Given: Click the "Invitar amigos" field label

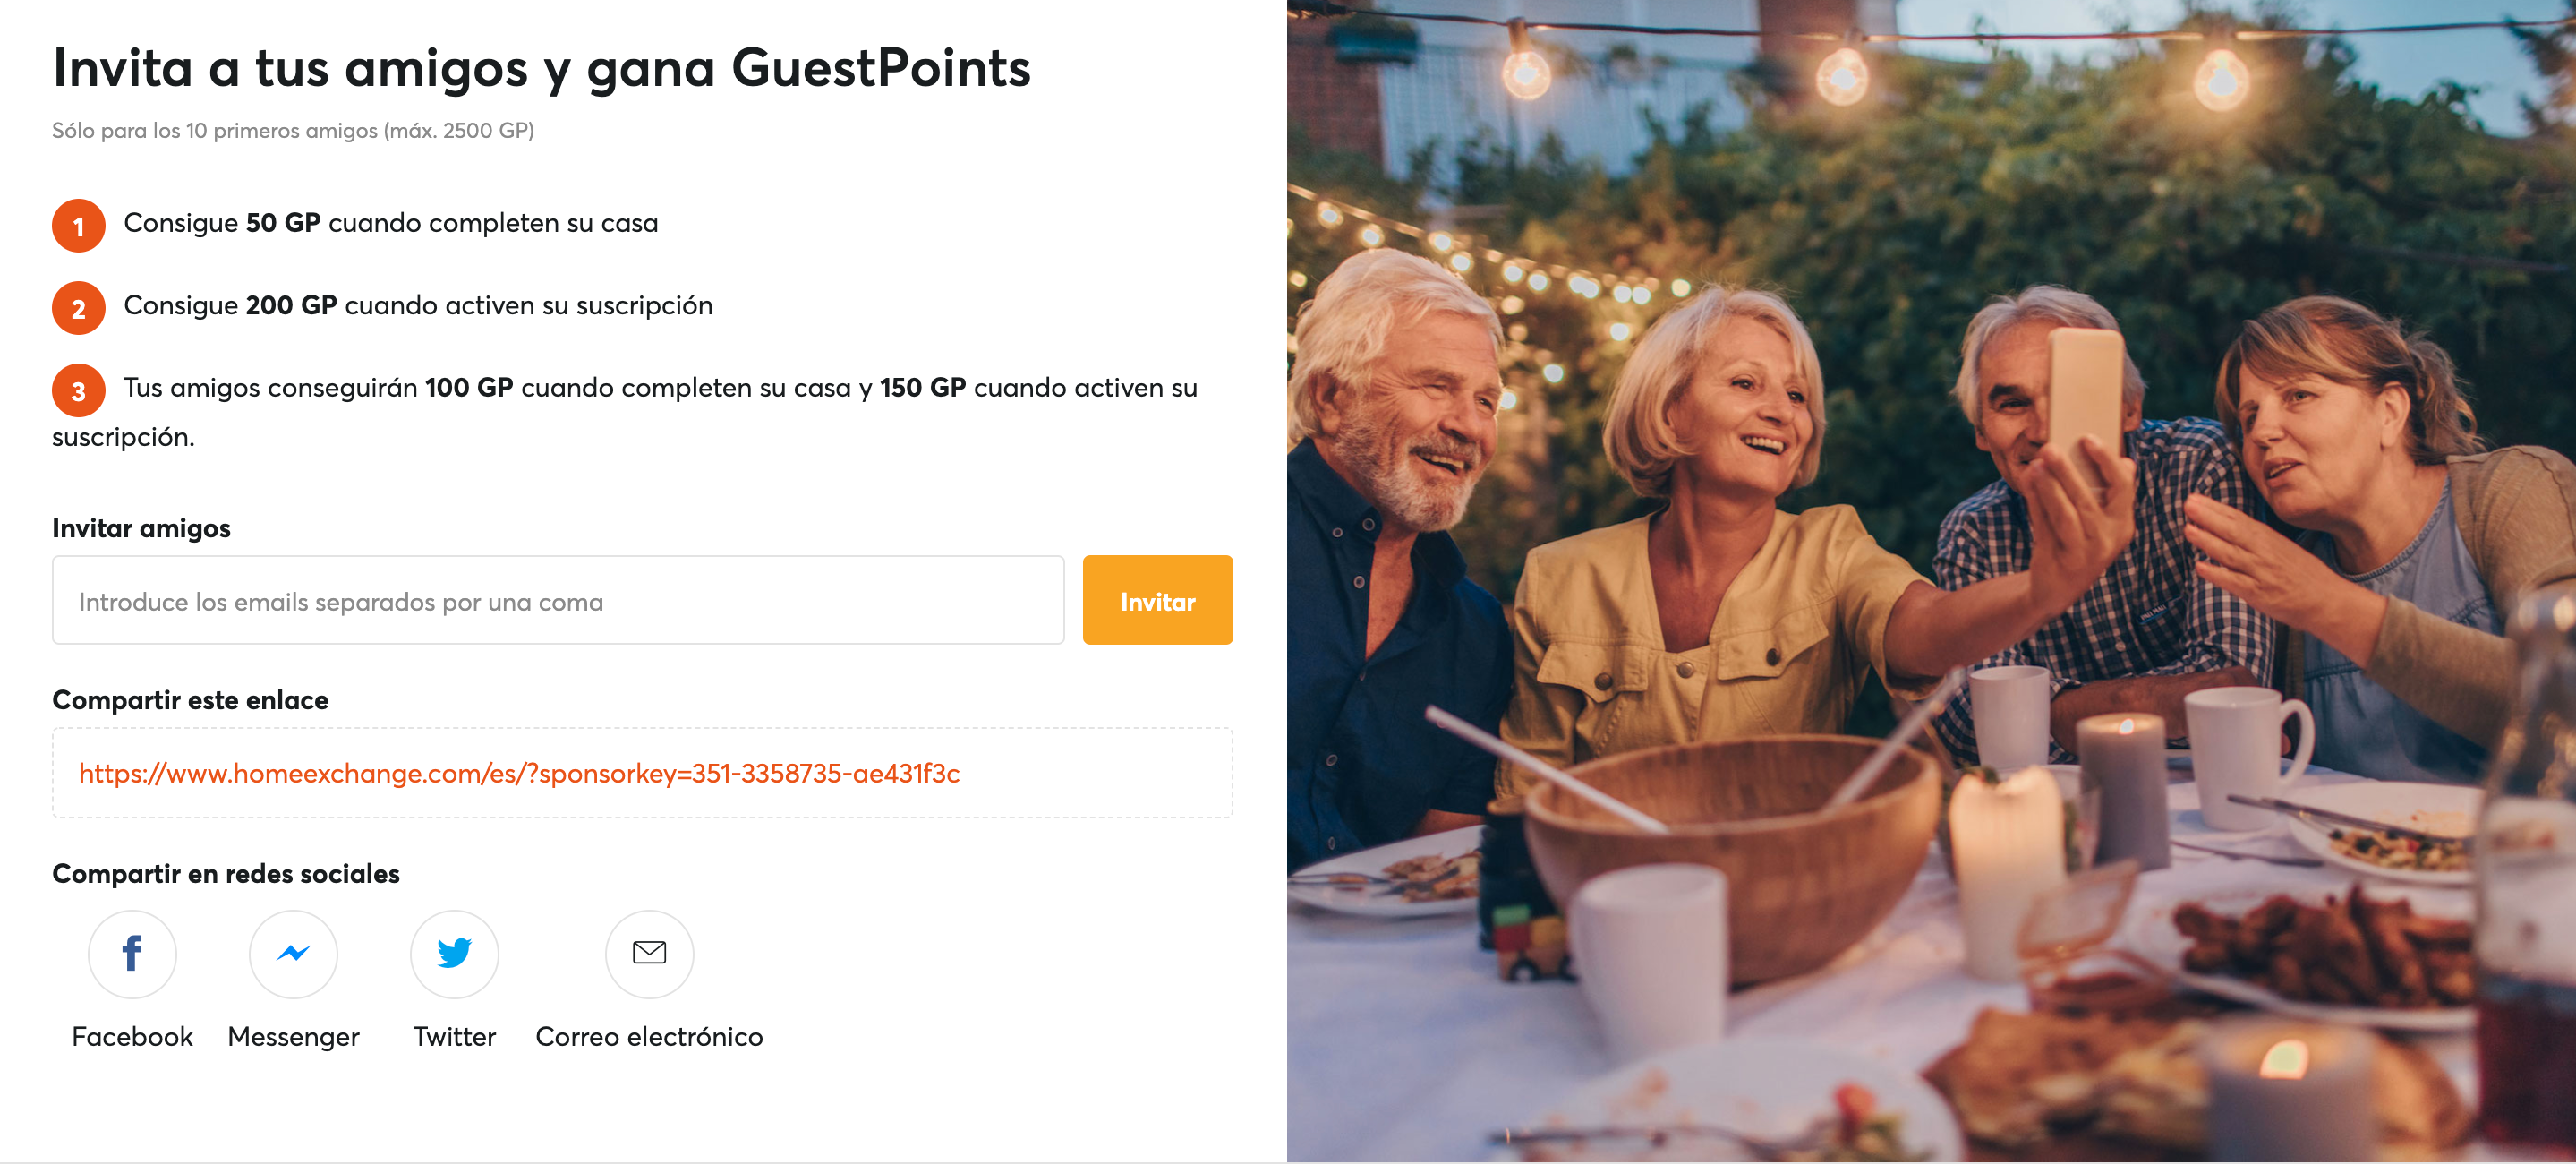Looking at the screenshot, I should [141, 528].
